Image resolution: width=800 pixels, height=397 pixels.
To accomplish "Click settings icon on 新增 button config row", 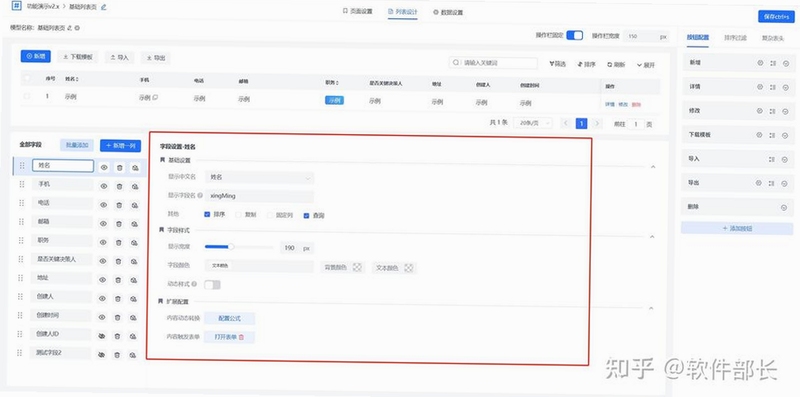I will tap(760, 63).
